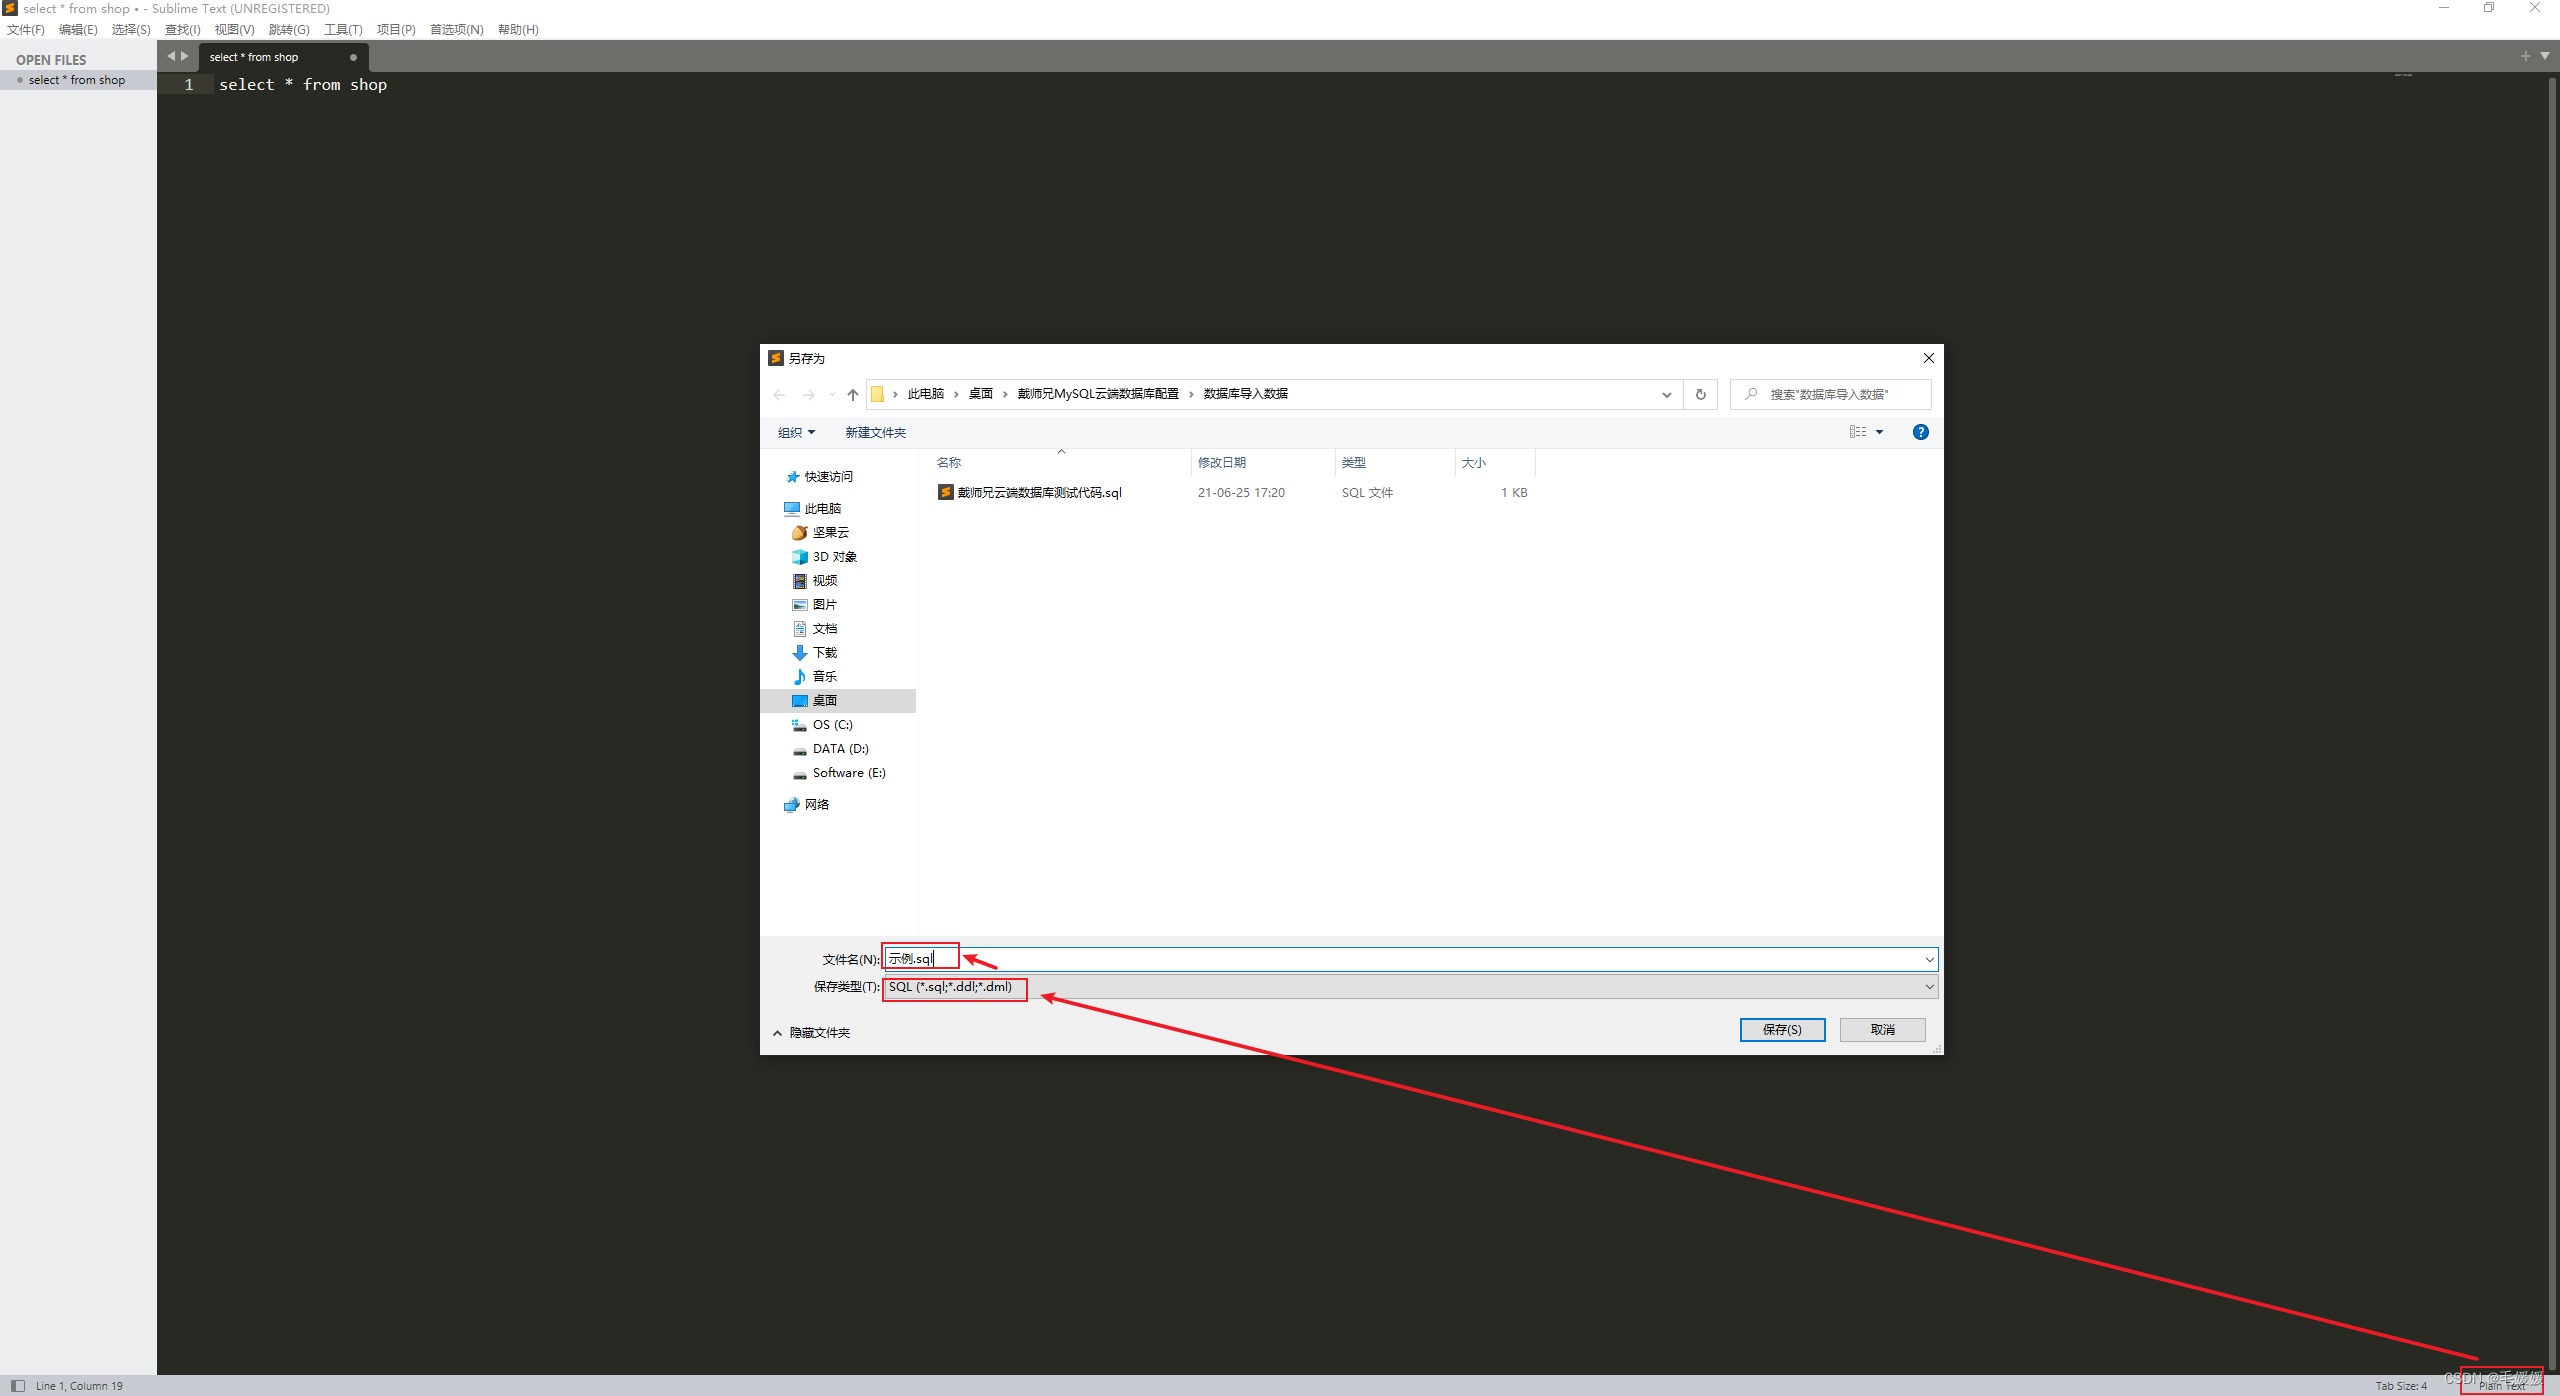Open Sublime 视图(V) menu

coord(234,30)
